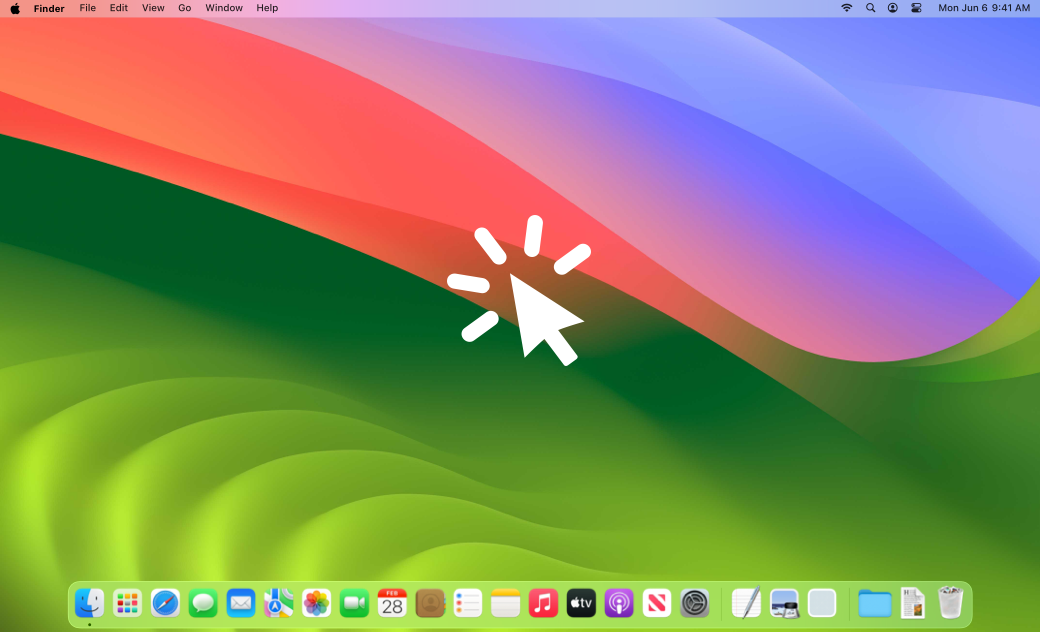
Task: Open the Photos app
Action: pos(316,603)
